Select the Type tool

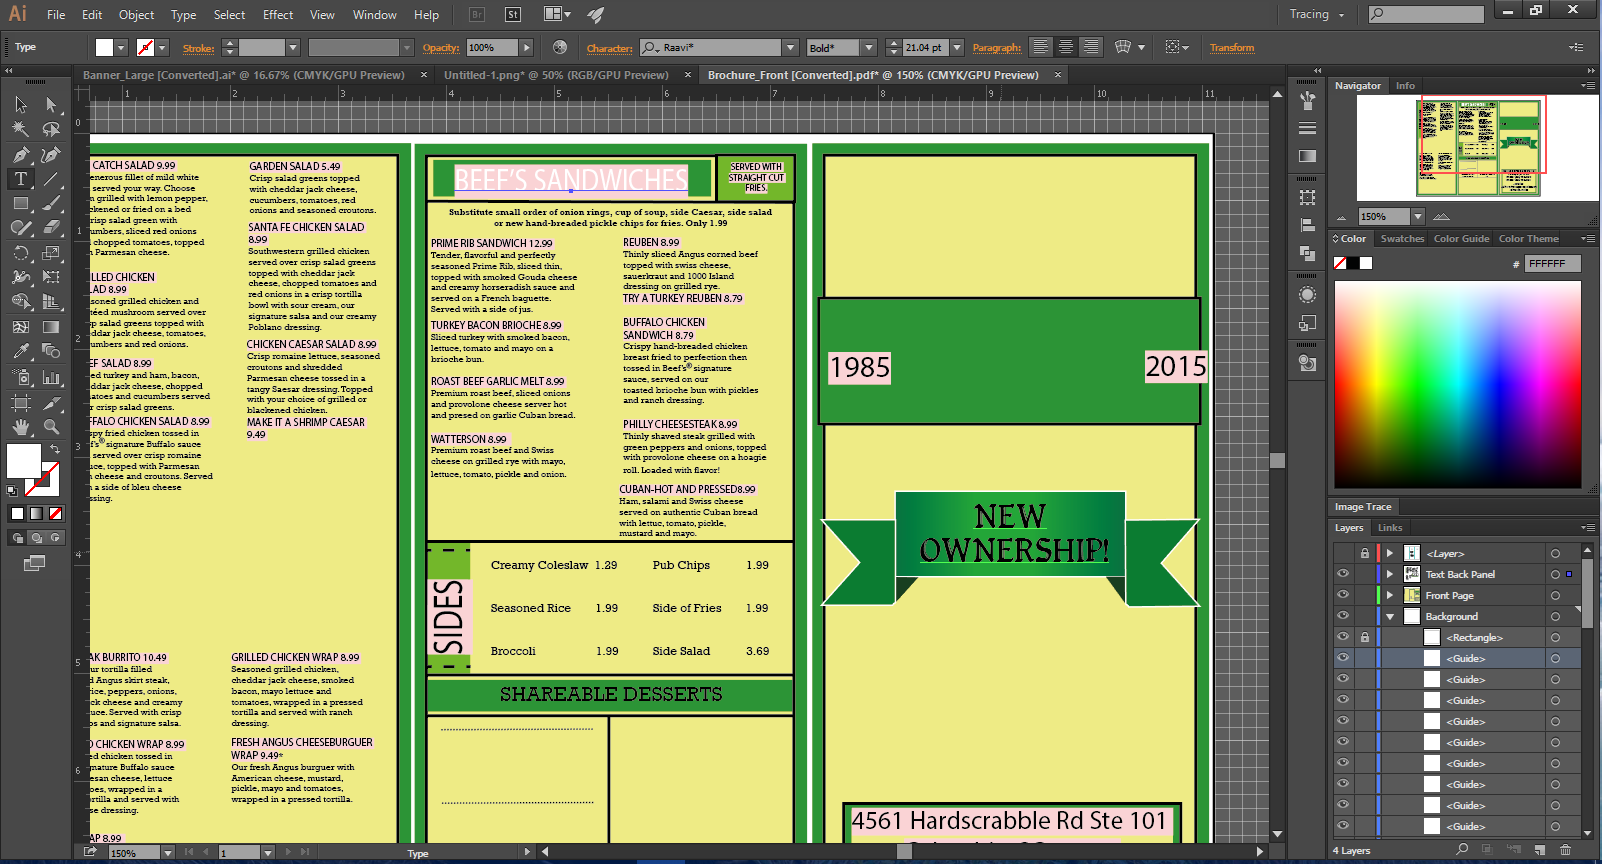20,179
